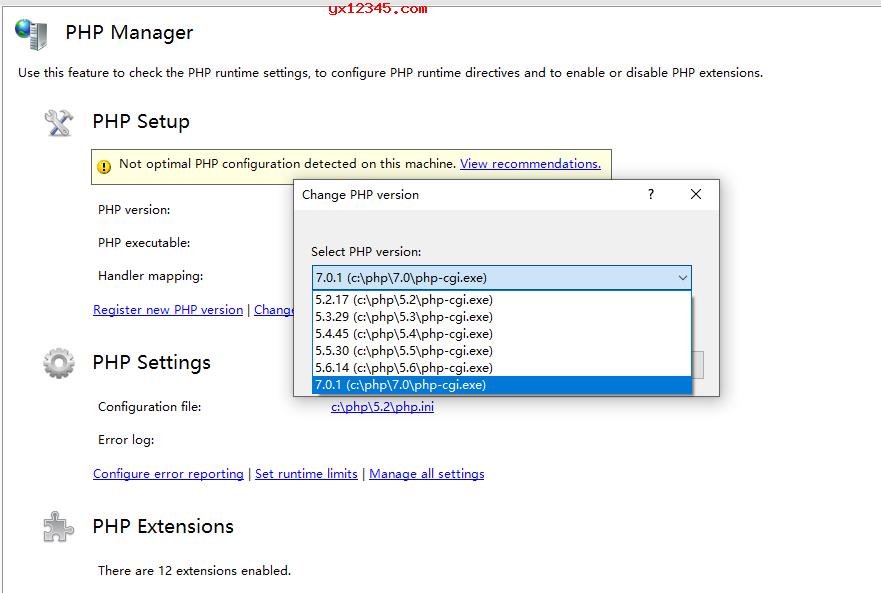Image resolution: width=881 pixels, height=593 pixels.
Task: Click the help question mark in the dialog
Action: point(650,194)
